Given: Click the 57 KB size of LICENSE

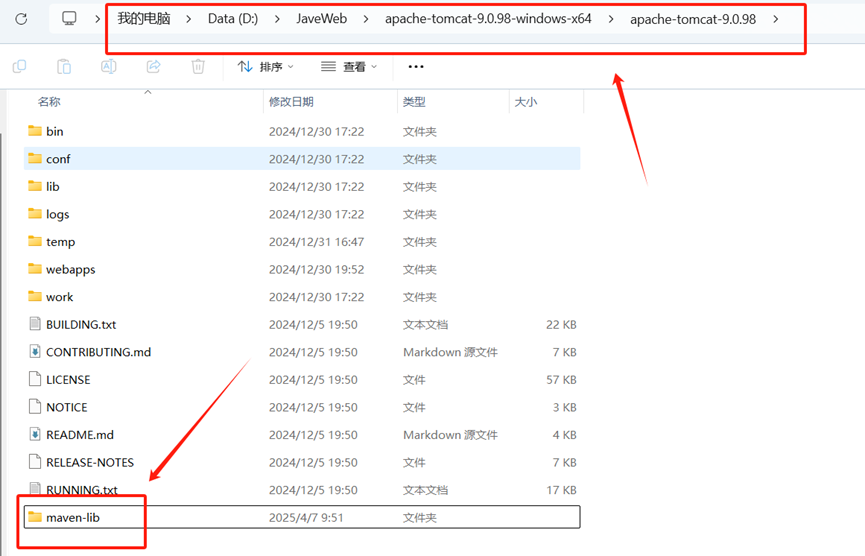Looking at the screenshot, I should [561, 379].
